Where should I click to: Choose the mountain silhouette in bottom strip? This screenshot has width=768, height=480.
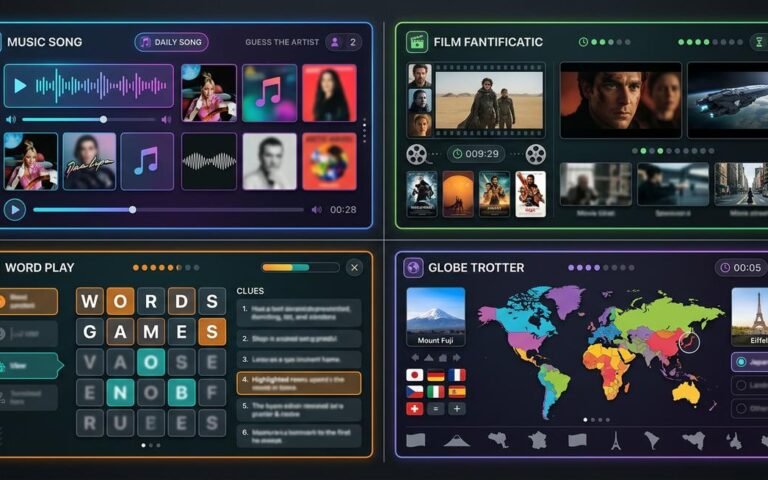pyautogui.click(x=456, y=441)
